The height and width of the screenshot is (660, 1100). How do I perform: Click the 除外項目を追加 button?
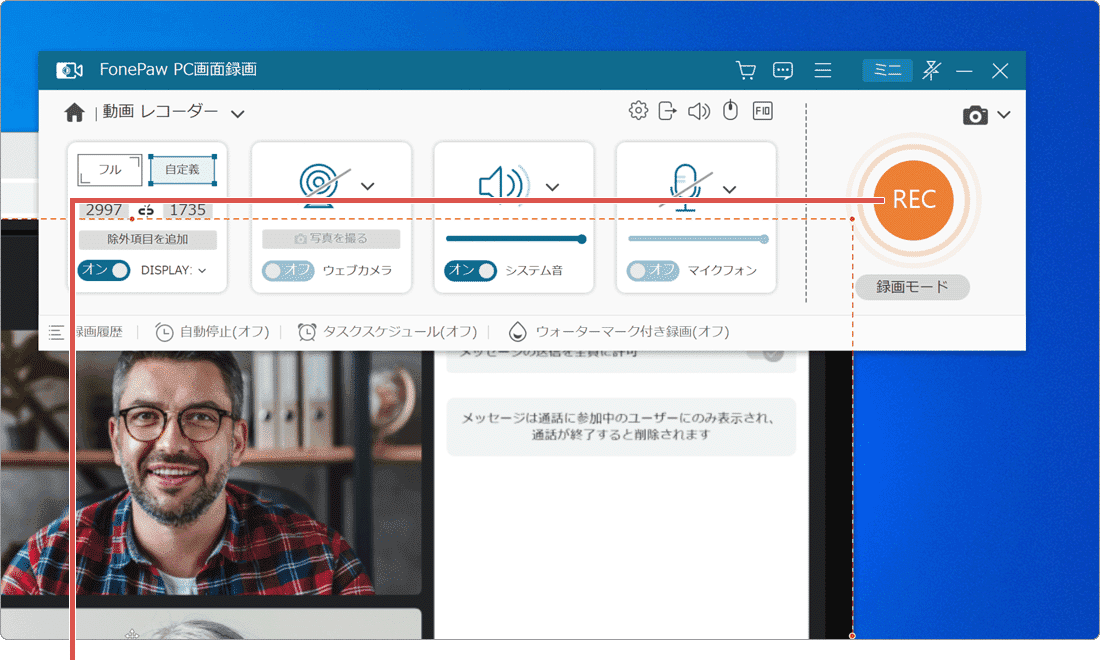pyautogui.click(x=148, y=240)
